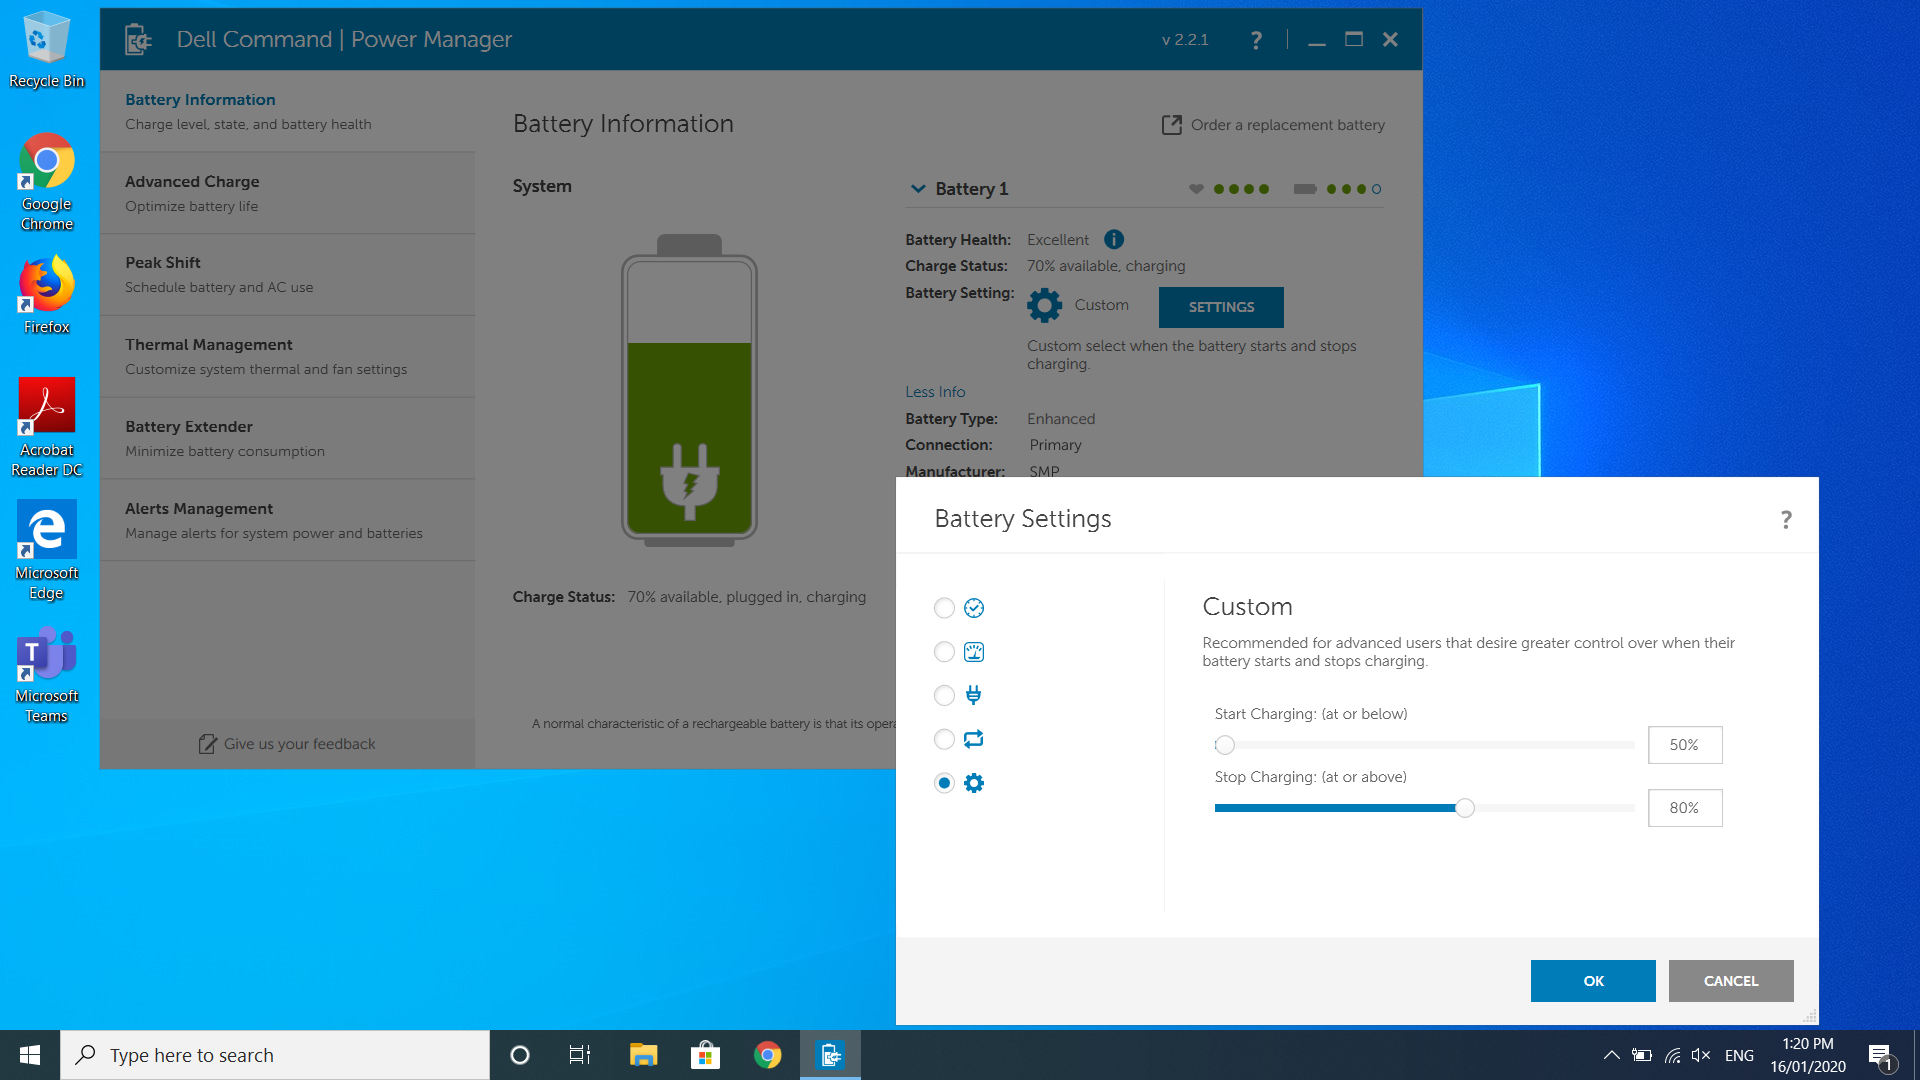The image size is (1920, 1080).
Task: Click the ExpressCharge gauge icon
Action: pyautogui.click(x=974, y=652)
